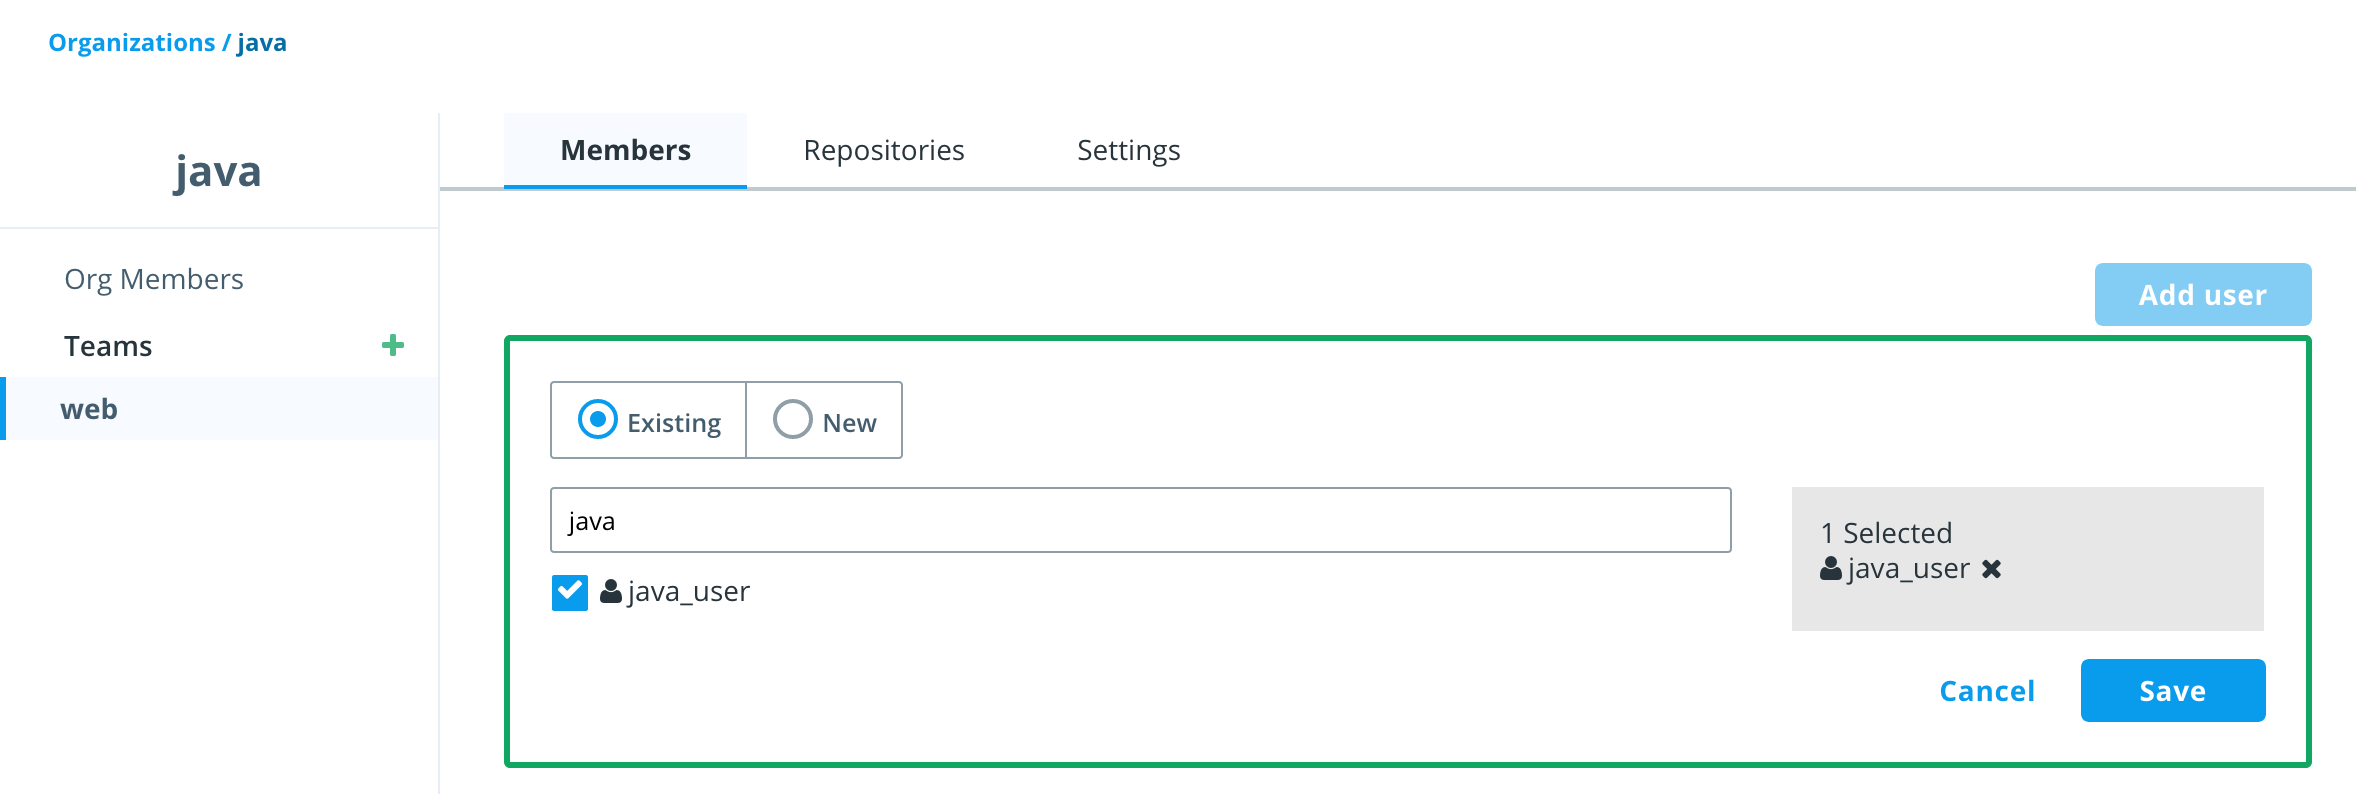Open Org Members in sidebar
The image size is (2356, 794).
pos(154,279)
